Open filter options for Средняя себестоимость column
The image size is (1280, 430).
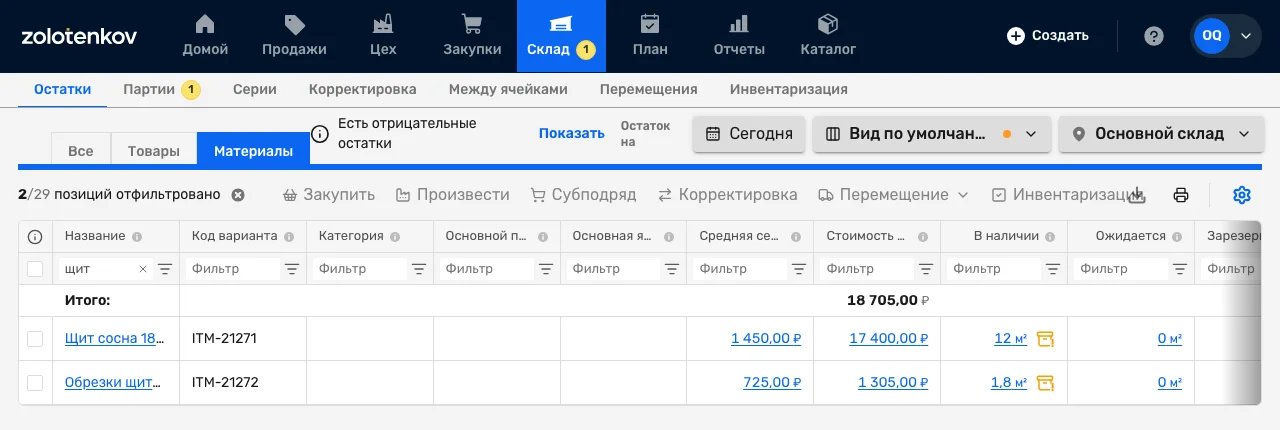800,269
